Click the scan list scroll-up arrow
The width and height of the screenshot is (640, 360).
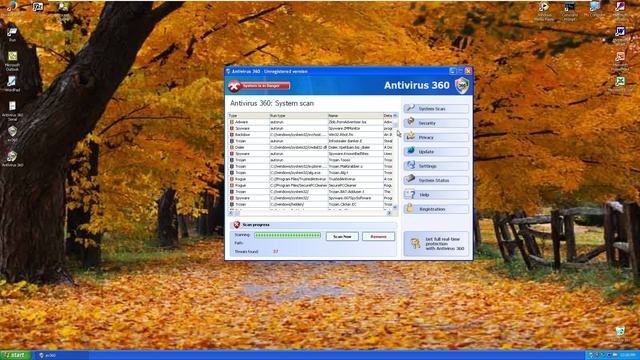pos(395,116)
